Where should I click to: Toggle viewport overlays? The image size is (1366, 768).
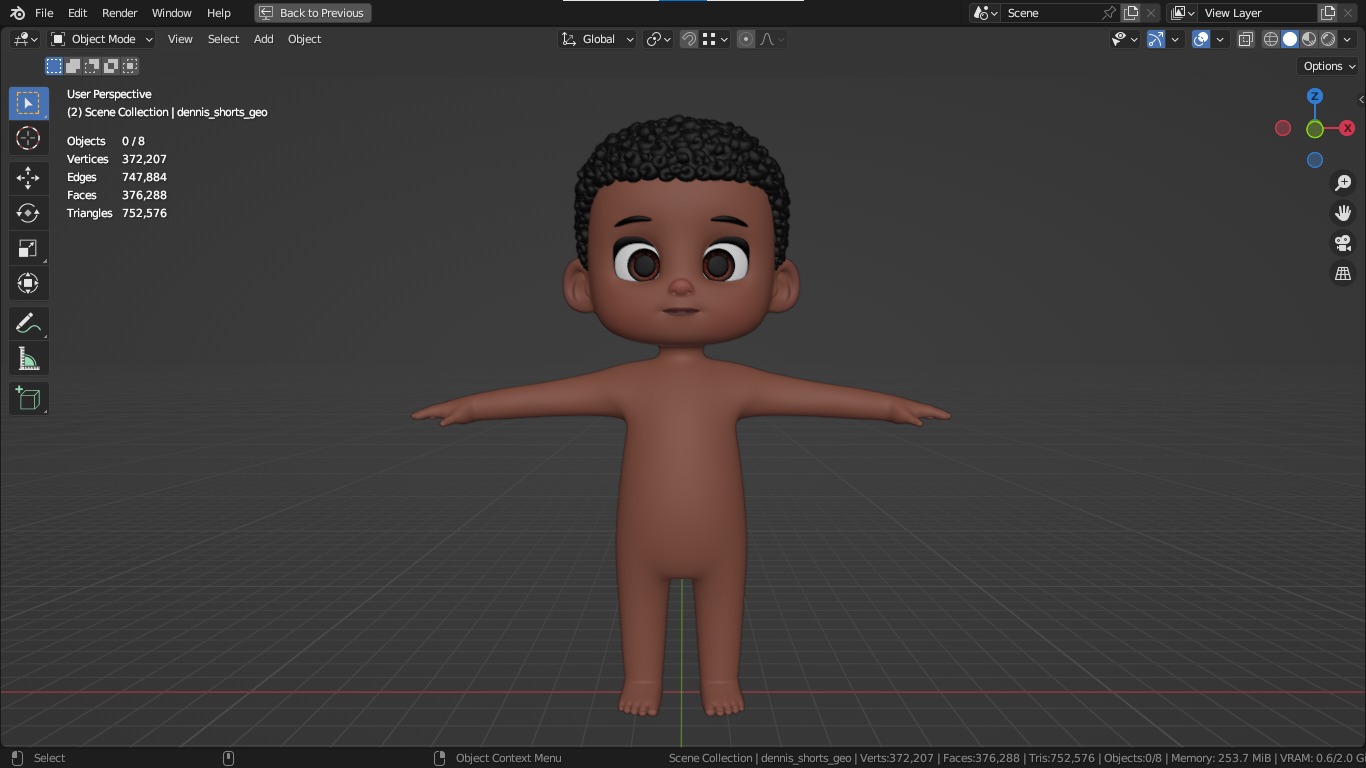[x=1201, y=39]
